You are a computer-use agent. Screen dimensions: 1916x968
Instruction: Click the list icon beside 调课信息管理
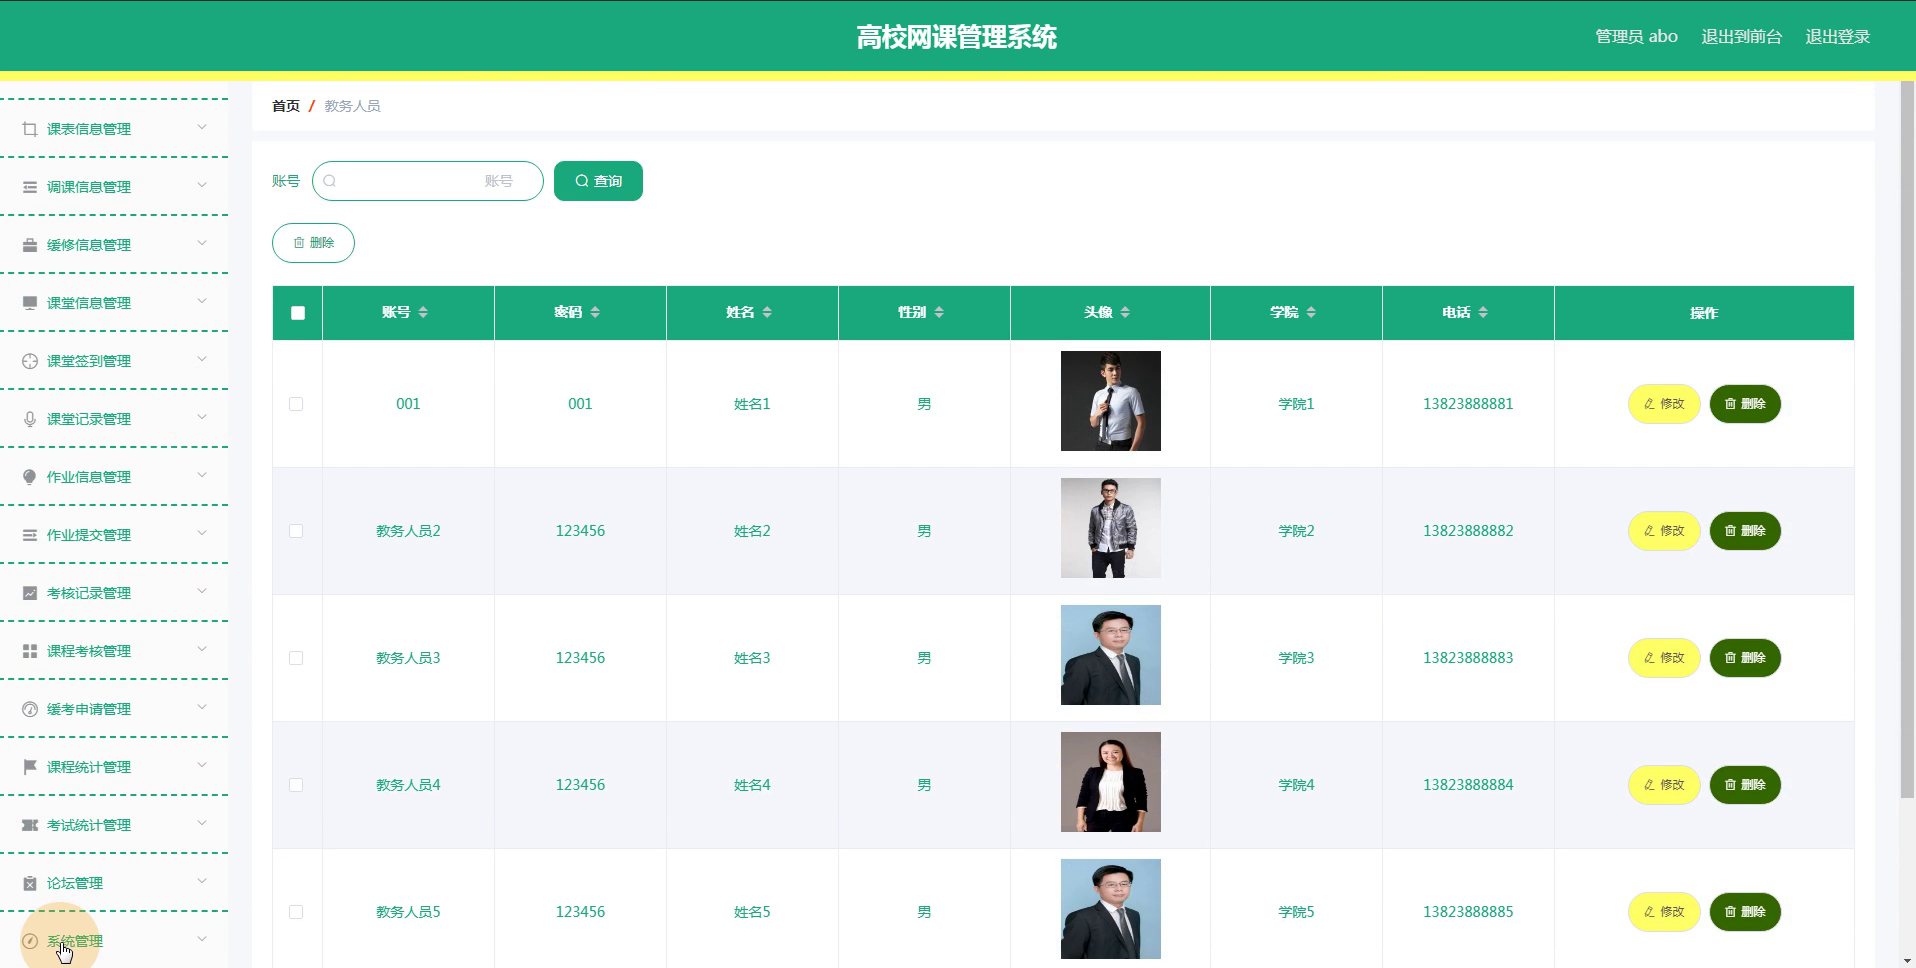[x=30, y=187]
